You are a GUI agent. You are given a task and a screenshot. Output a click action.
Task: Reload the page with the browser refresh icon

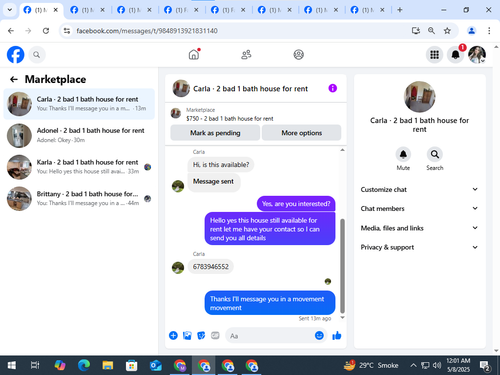(x=46, y=31)
